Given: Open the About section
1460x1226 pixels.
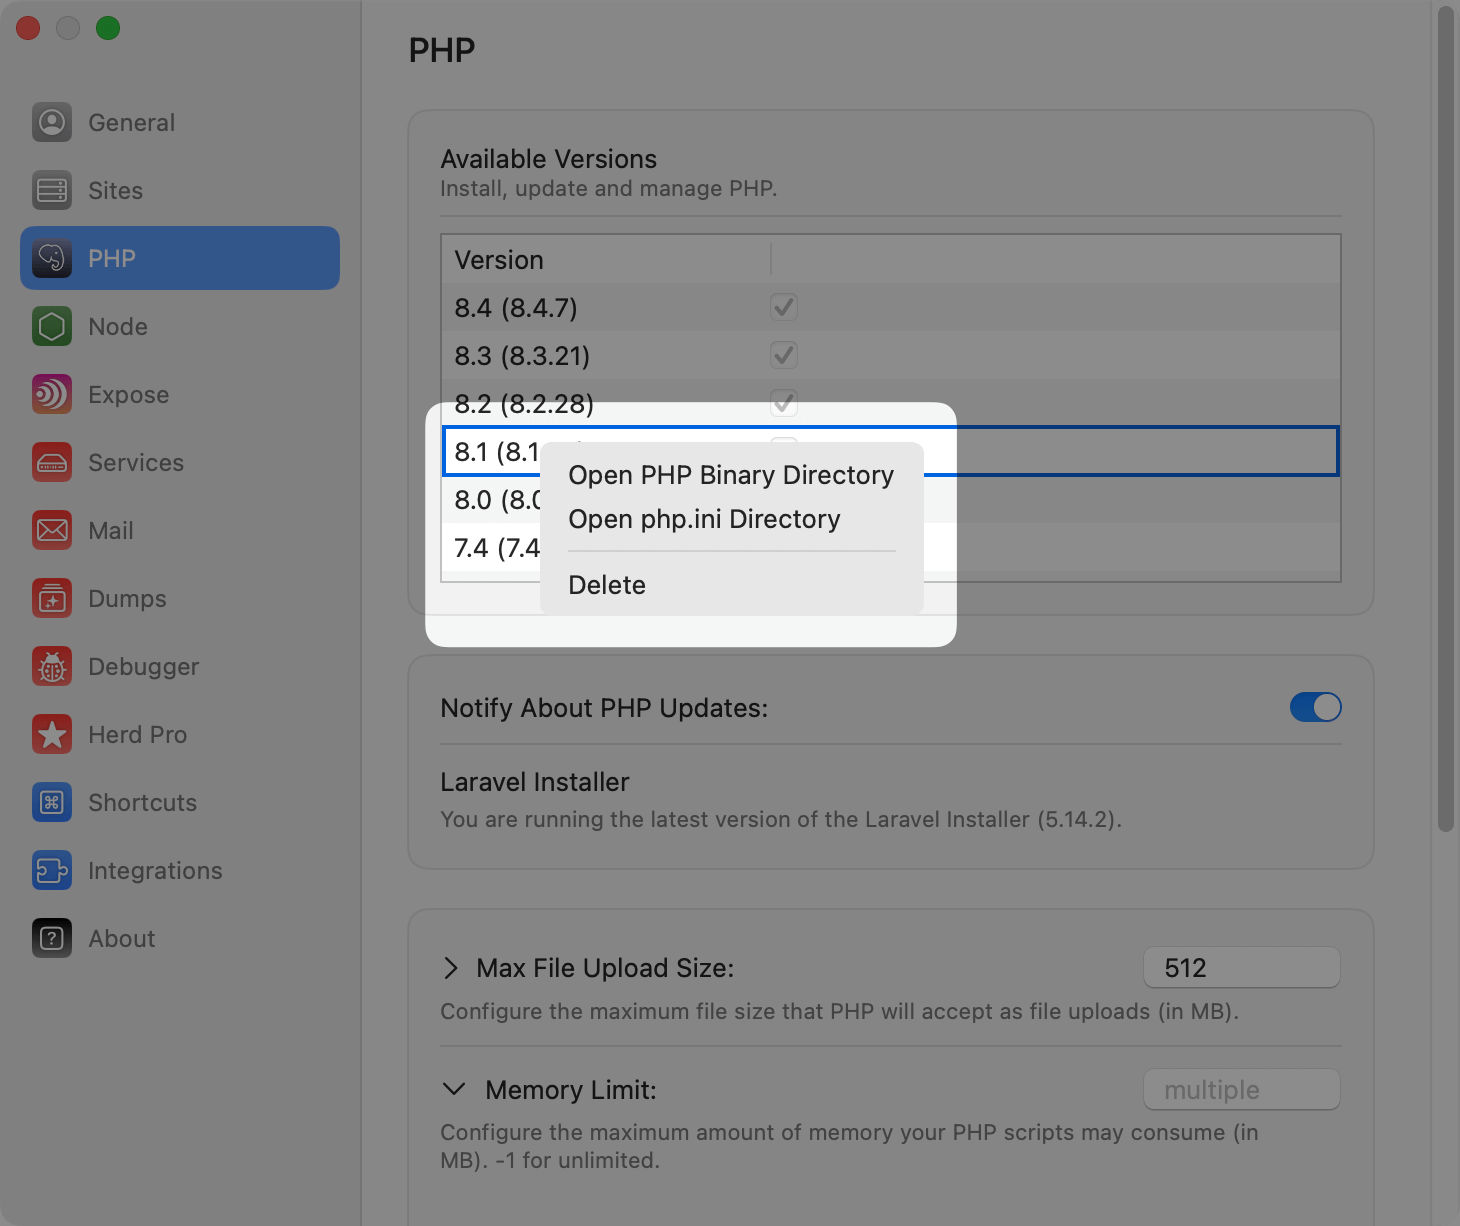Looking at the screenshot, I should [x=52, y=938].
